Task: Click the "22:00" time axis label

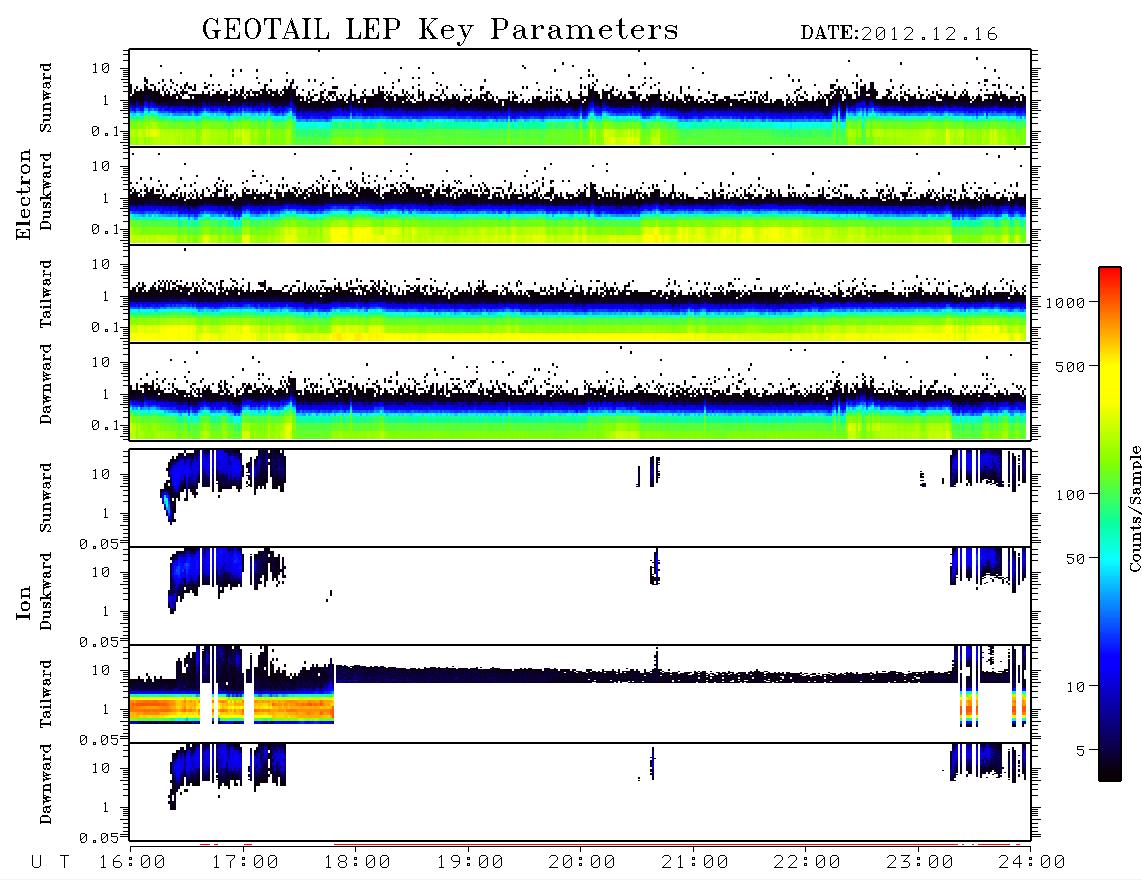Action: 807,863
